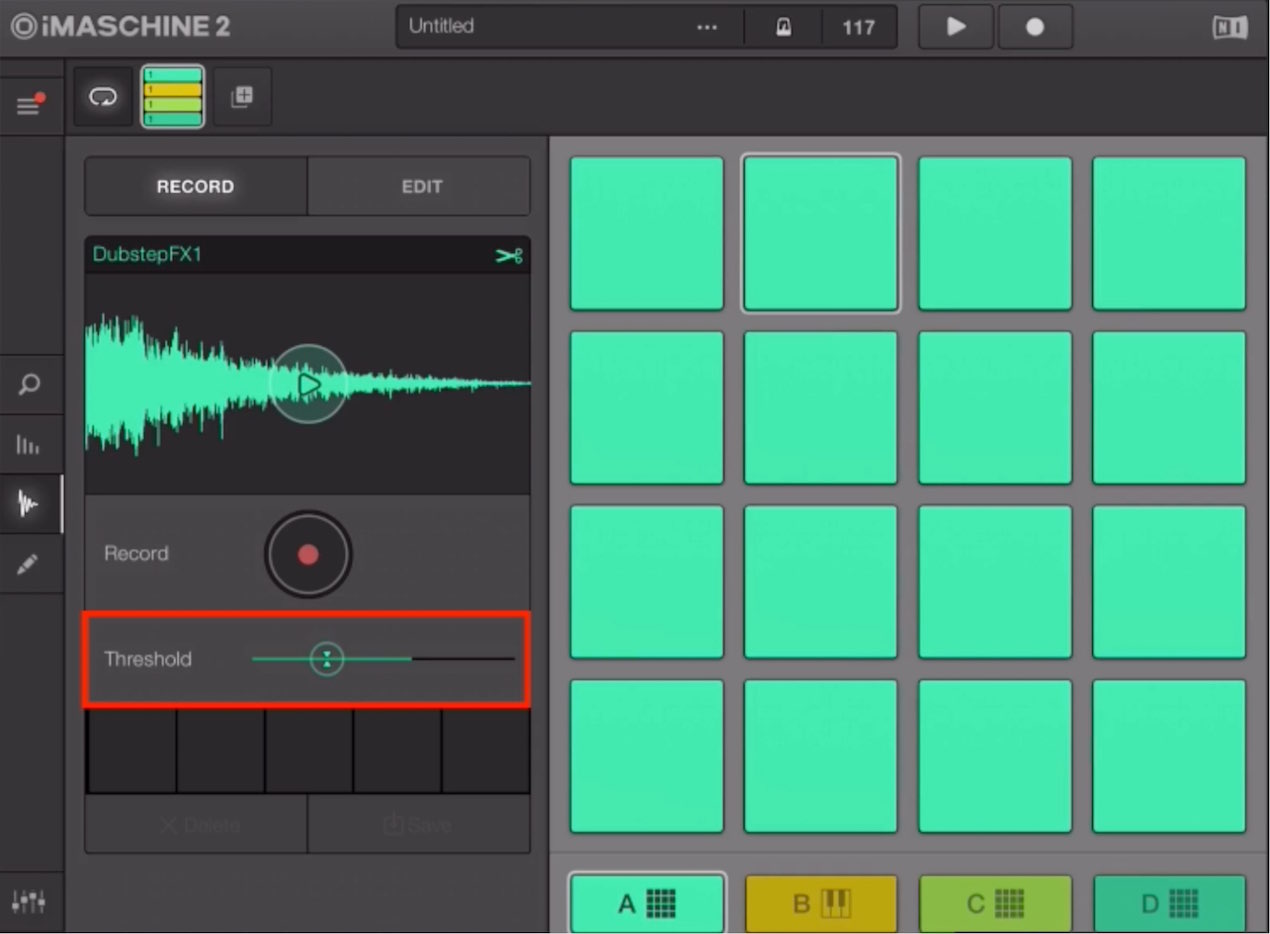
Task: Switch to the RECORD tab
Action: 196,186
